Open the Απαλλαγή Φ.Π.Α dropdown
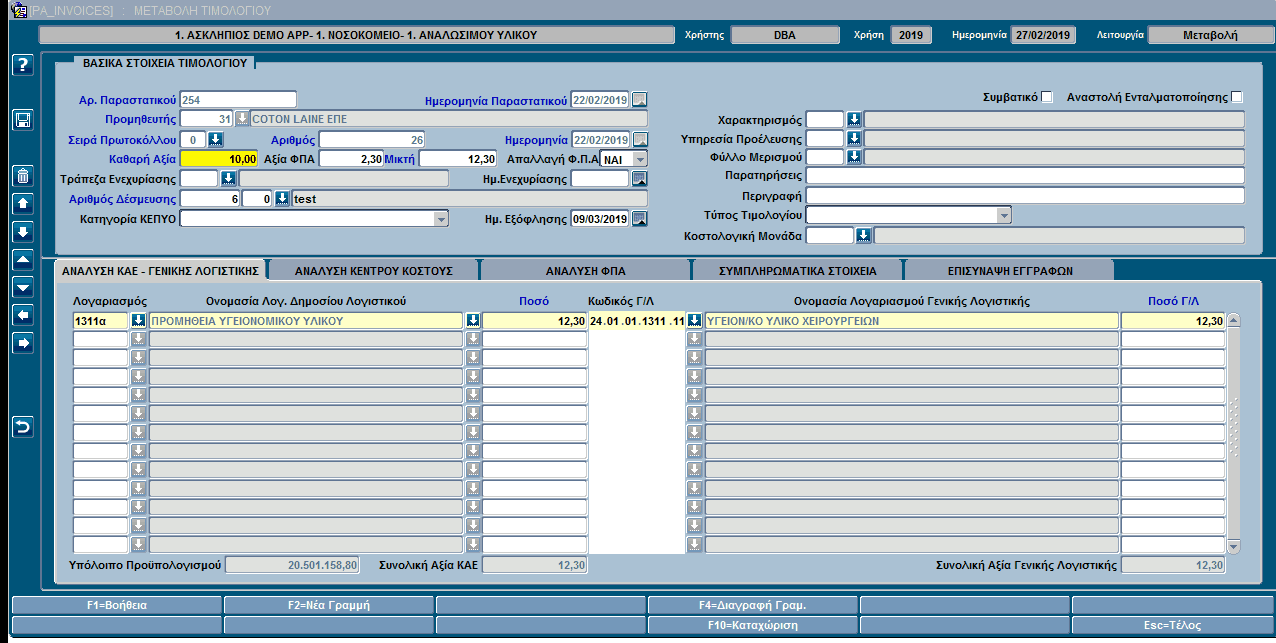1276x643 pixels. click(640, 159)
